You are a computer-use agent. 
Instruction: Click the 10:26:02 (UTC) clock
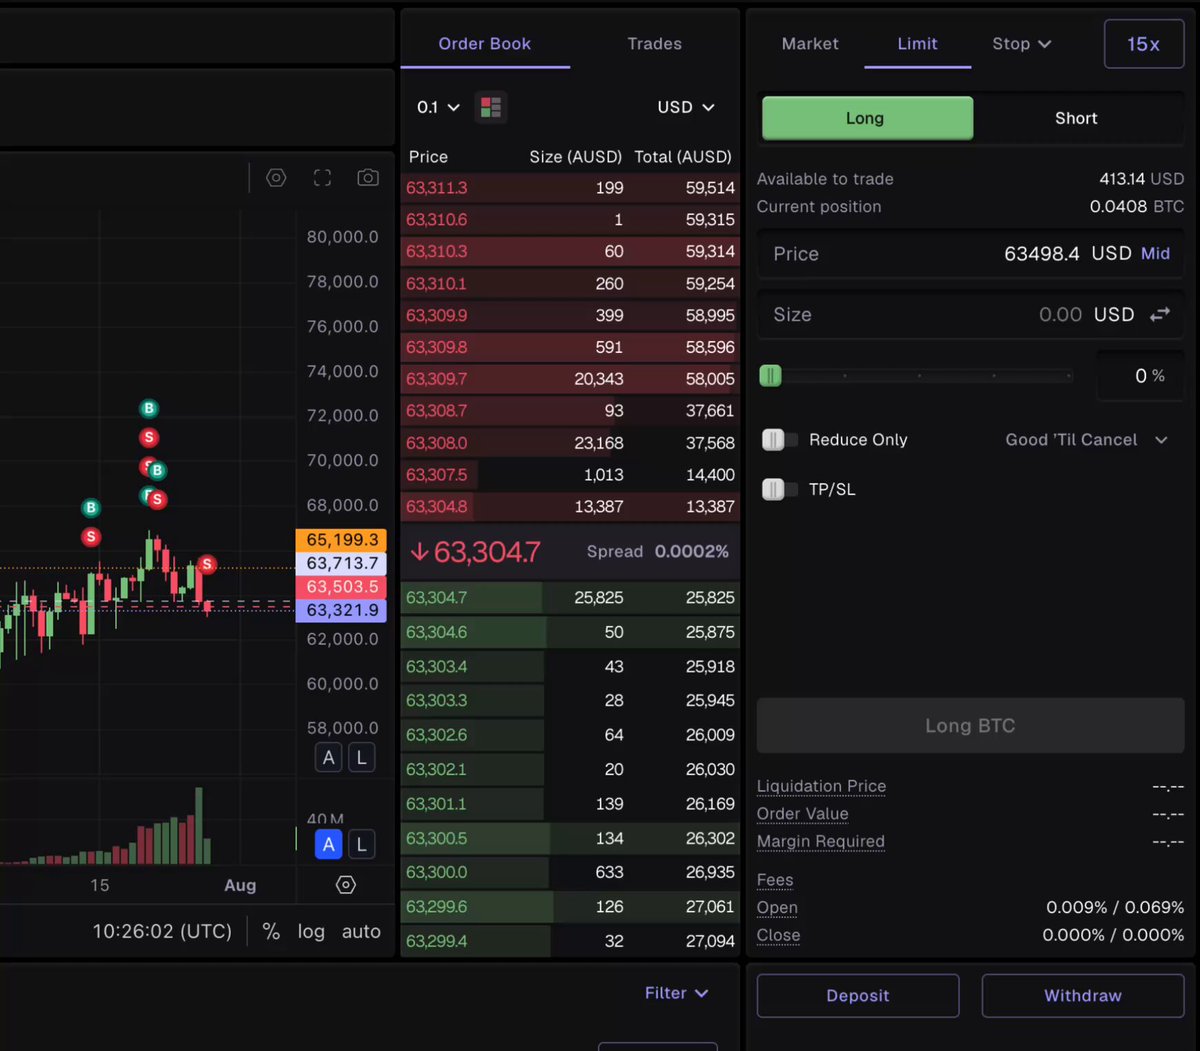(x=162, y=931)
